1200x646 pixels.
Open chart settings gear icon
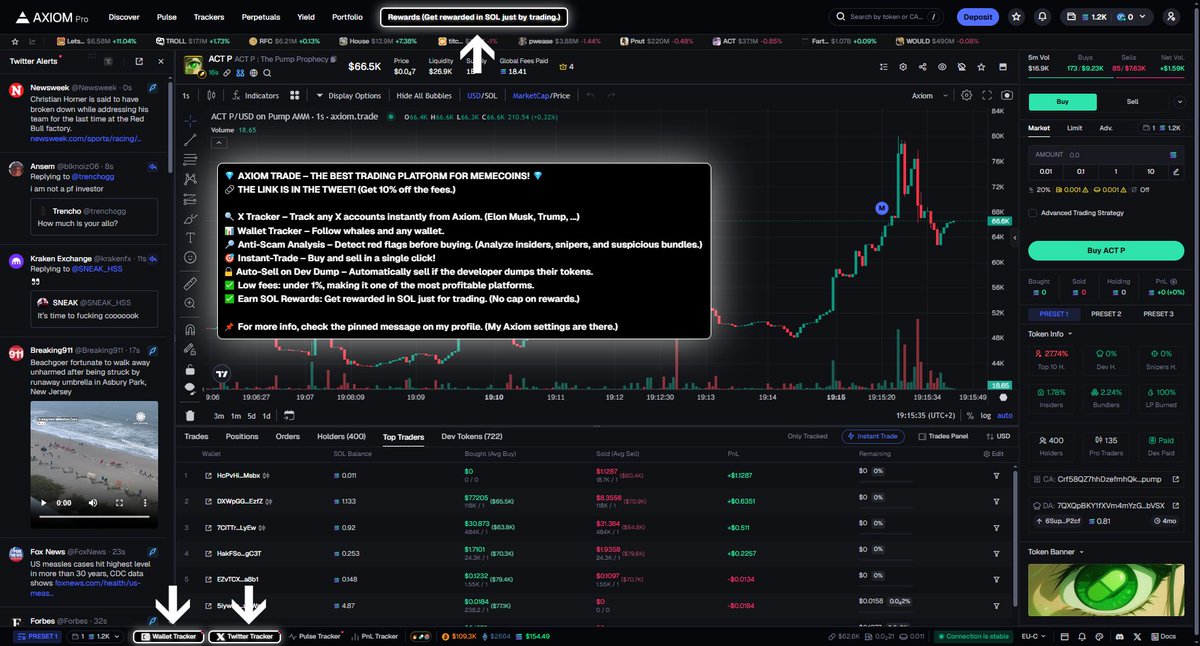(x=966, y=96)
